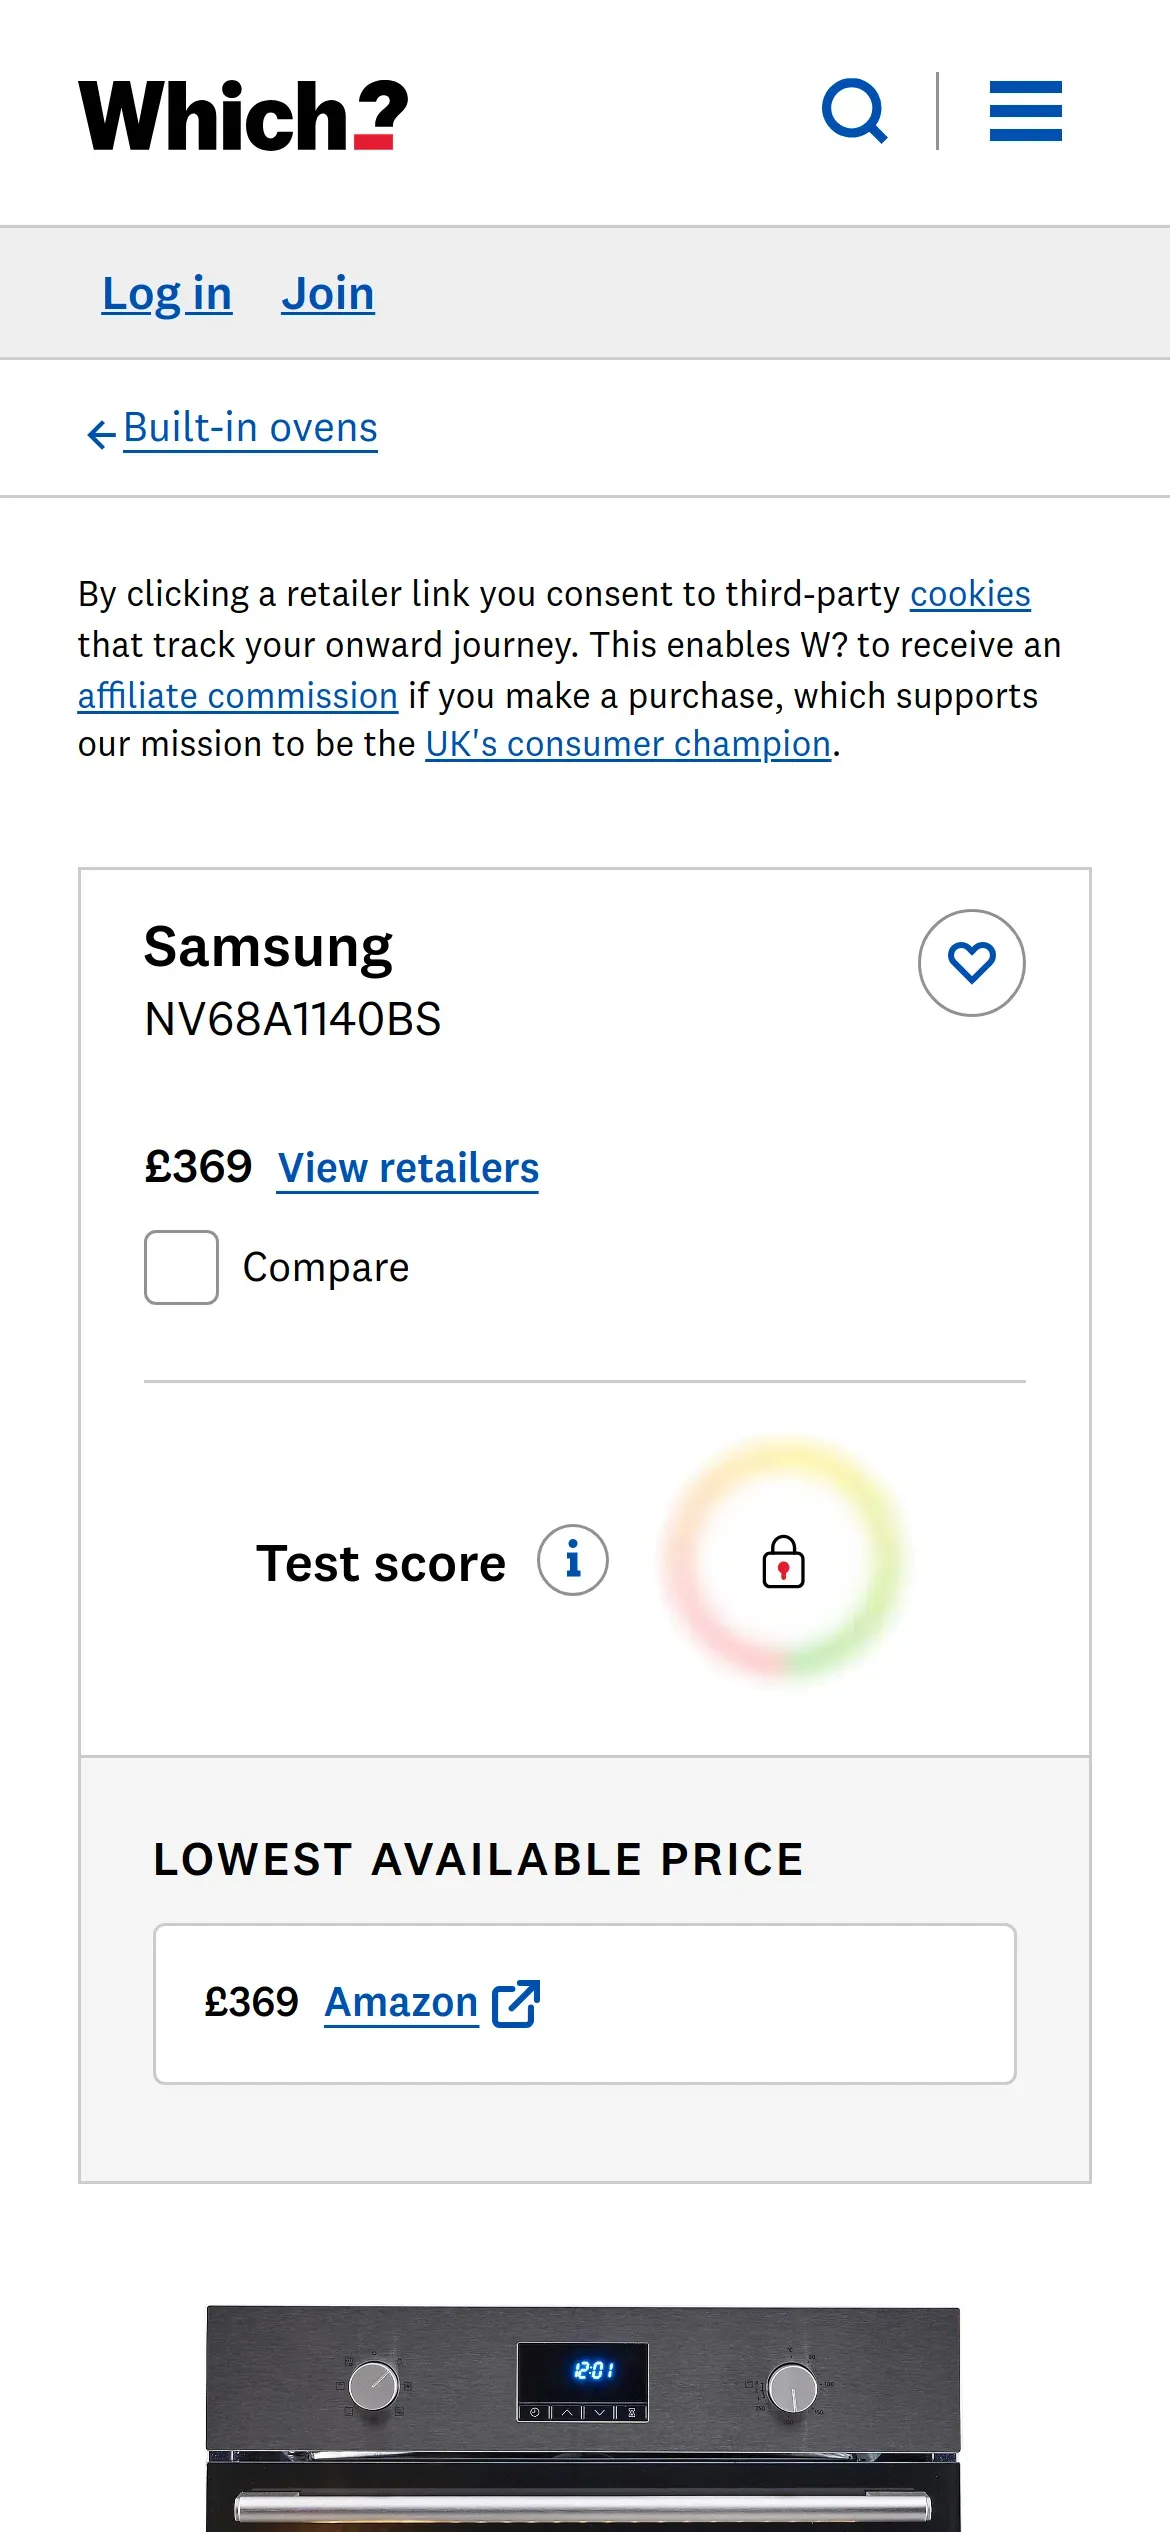Open the hamburger navigation menu
The width and height of the screenshot is (1170, 2532).
click(x=1025, y=111)
